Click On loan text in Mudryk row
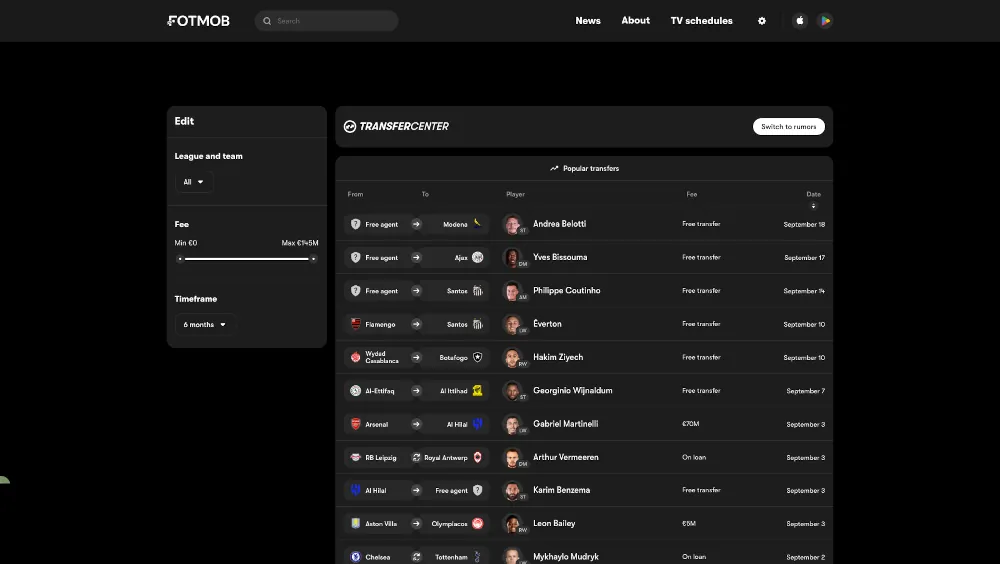Viewport: 1000px width, 564px height. pyautogui.click(x=694, y=557)
